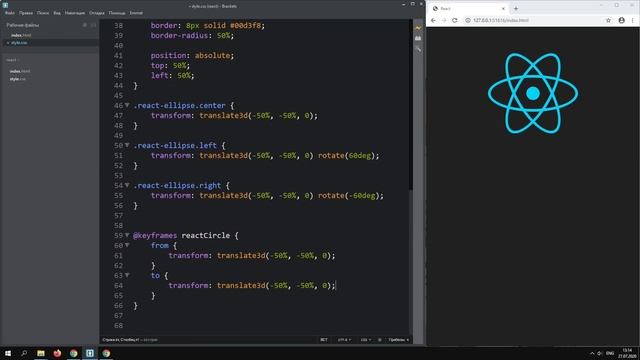
Task: Open Firefox from the taskbar
Action: [57, 353]
